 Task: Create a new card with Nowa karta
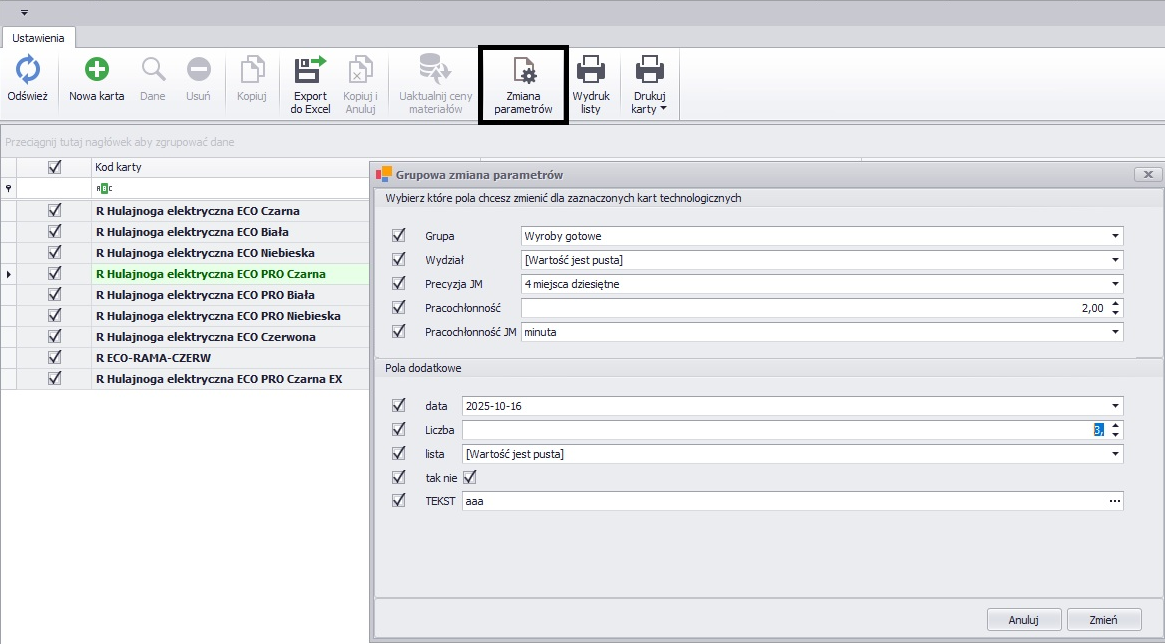coord(96,71)
